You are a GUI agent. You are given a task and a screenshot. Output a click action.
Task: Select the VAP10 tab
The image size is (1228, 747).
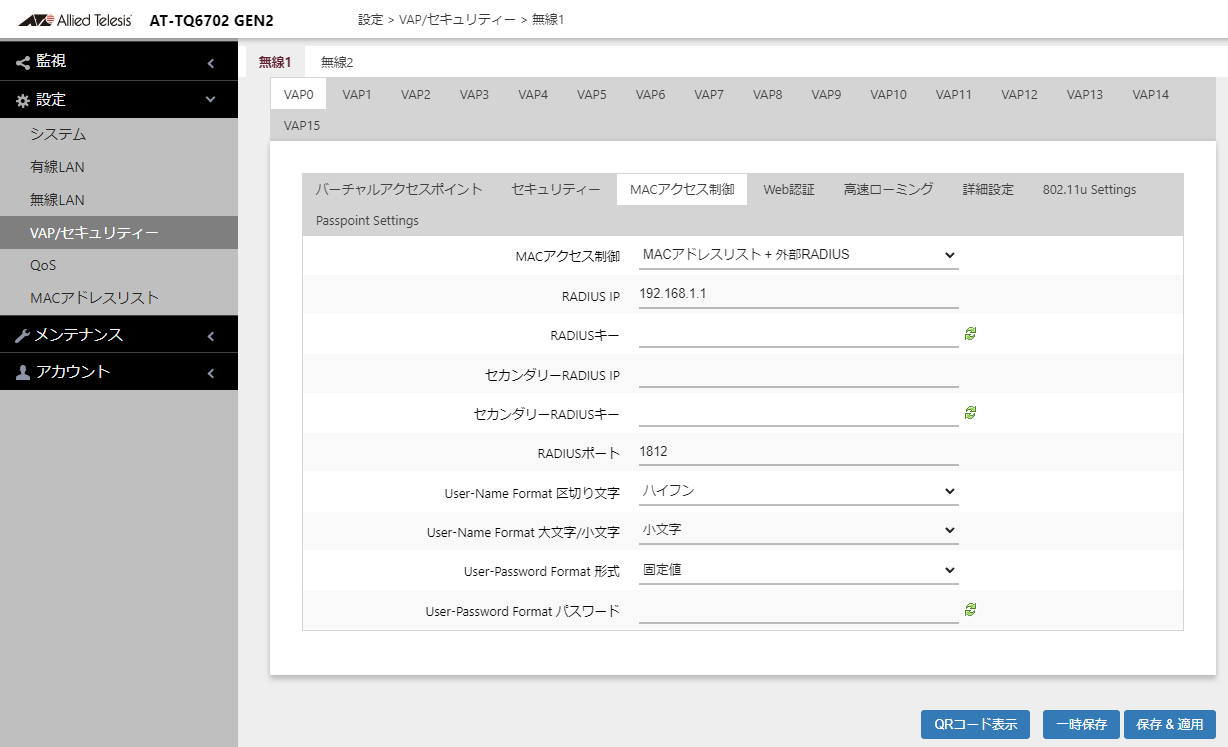pos(888,95)
